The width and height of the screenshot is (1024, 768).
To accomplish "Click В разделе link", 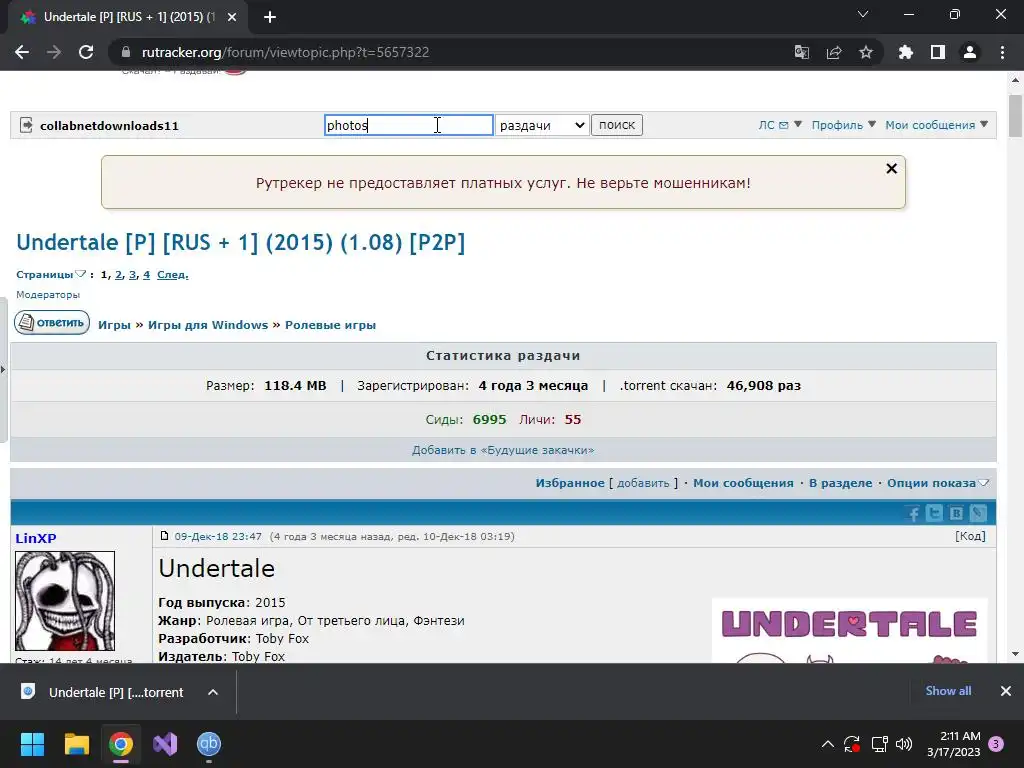I will [840, 483].
